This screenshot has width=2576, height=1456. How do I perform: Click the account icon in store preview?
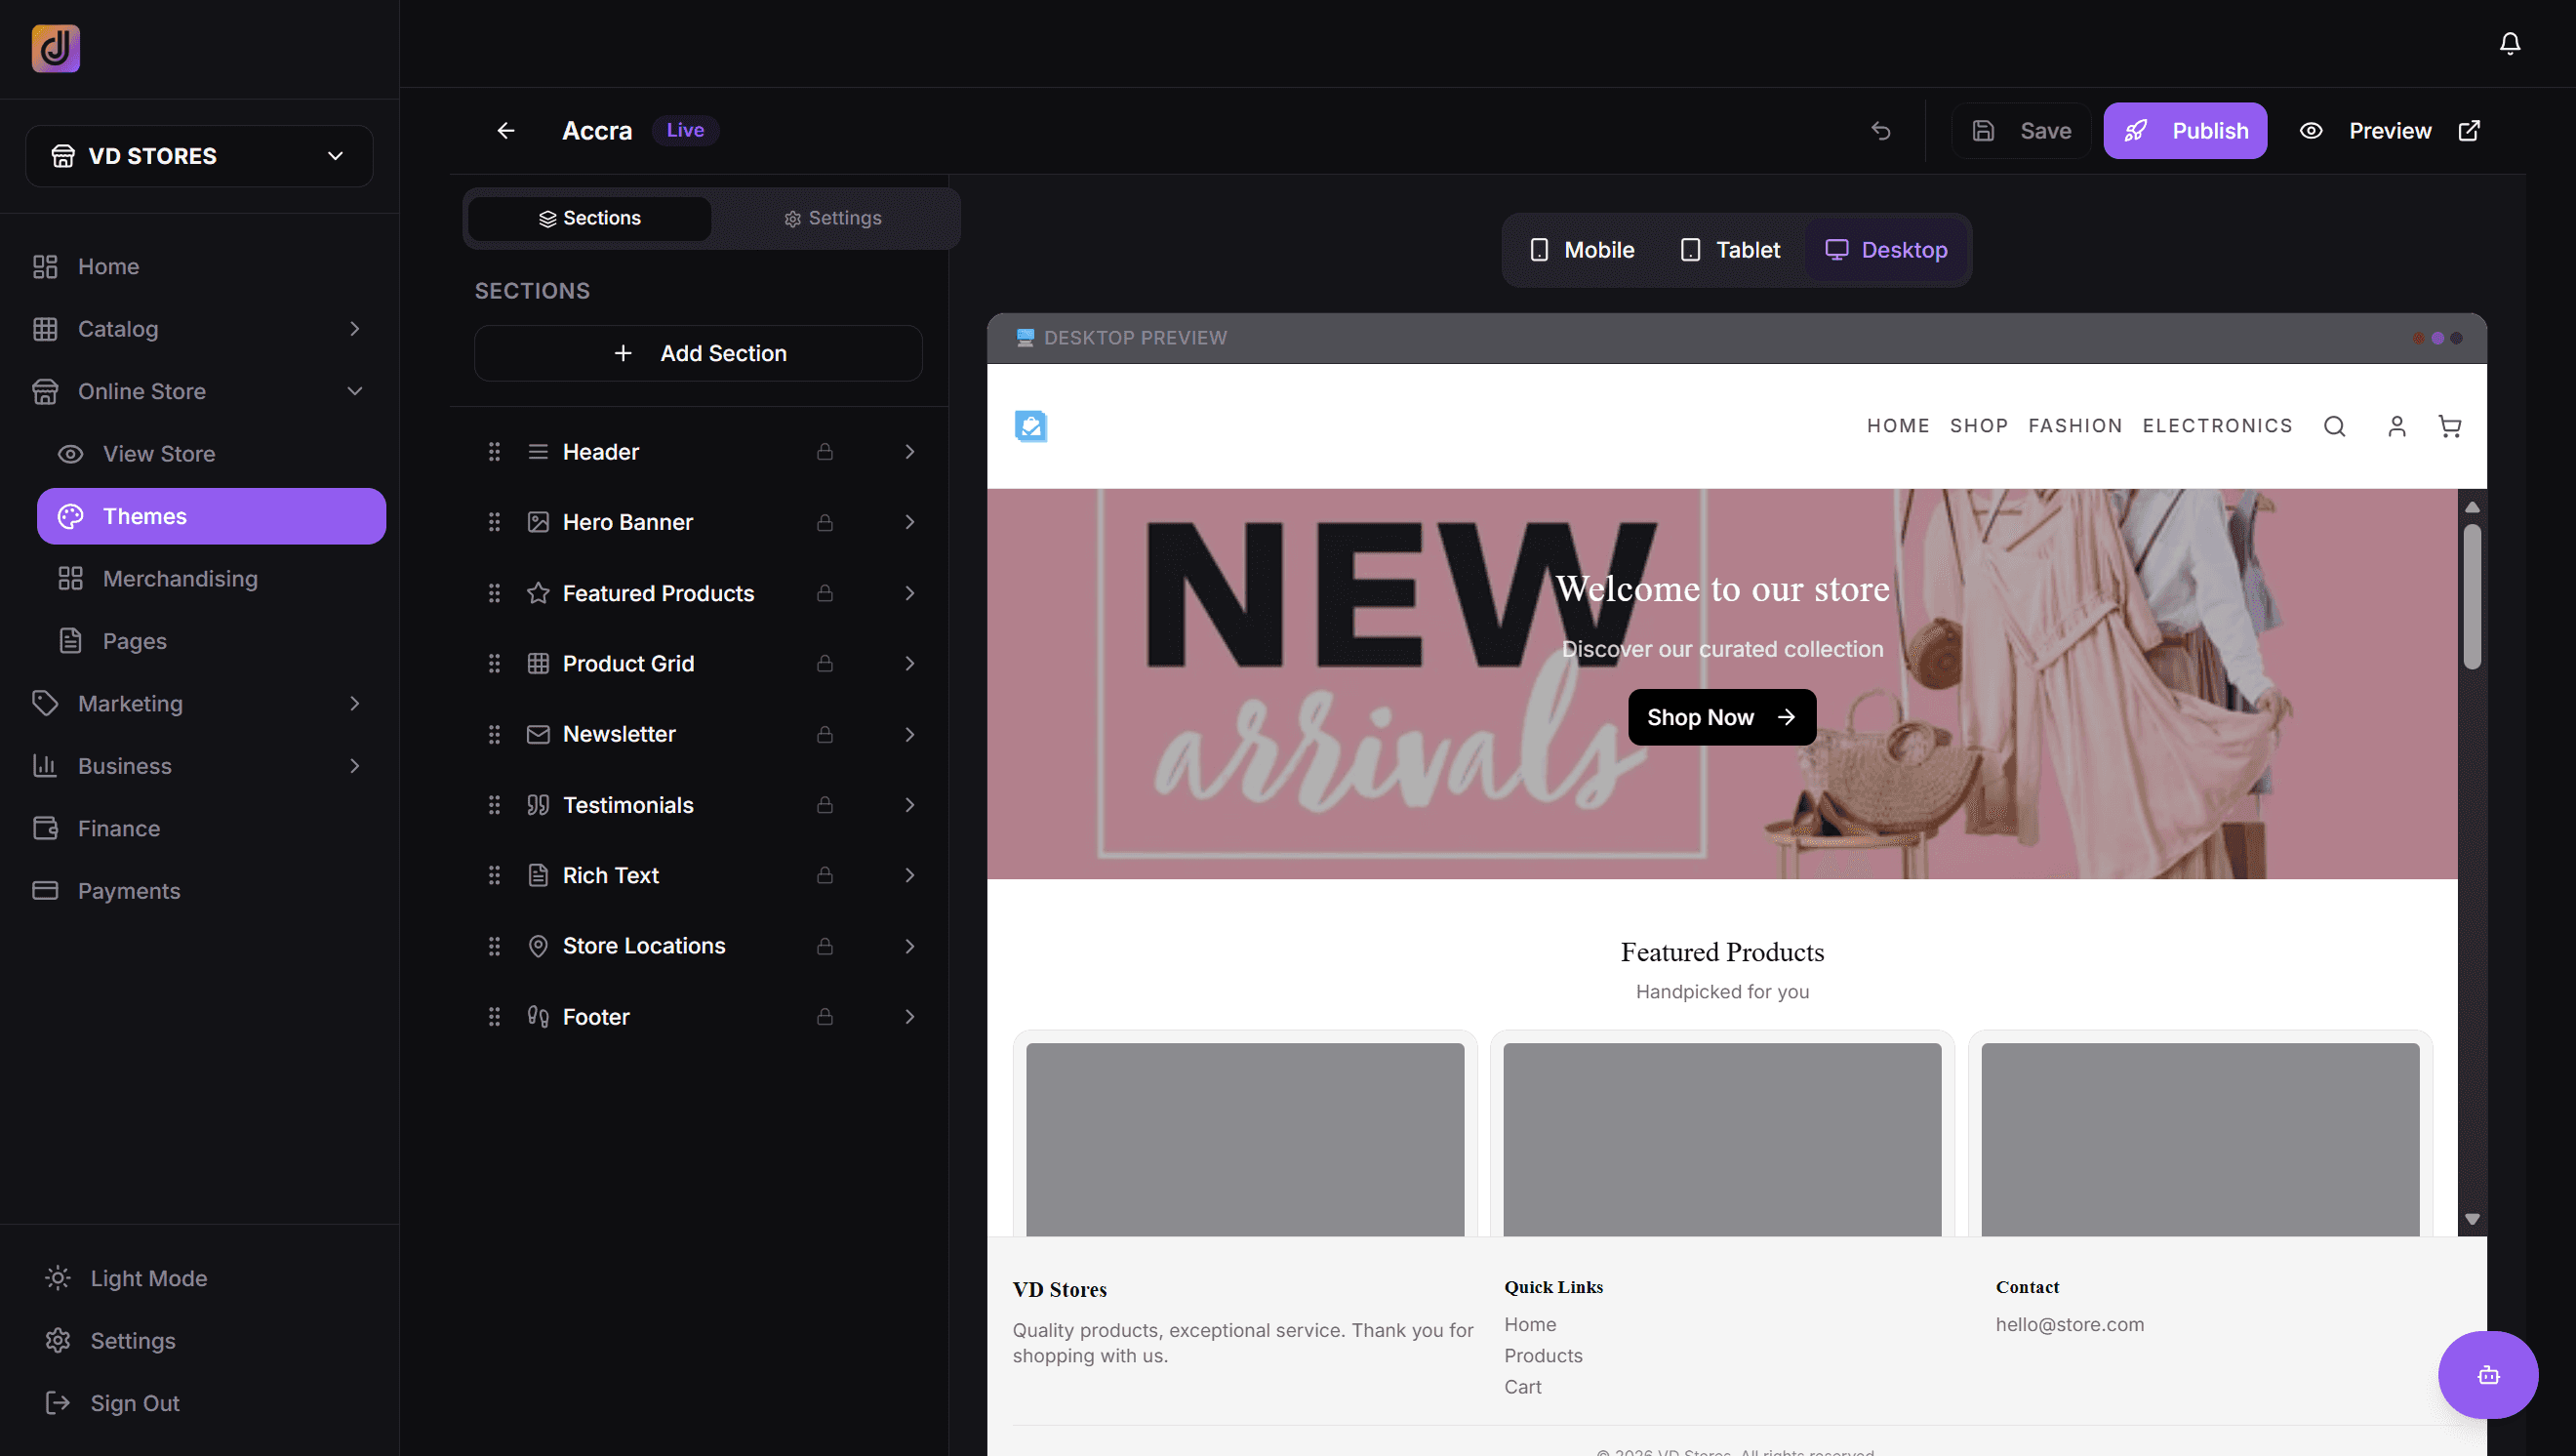click(x=2396, y=427)
